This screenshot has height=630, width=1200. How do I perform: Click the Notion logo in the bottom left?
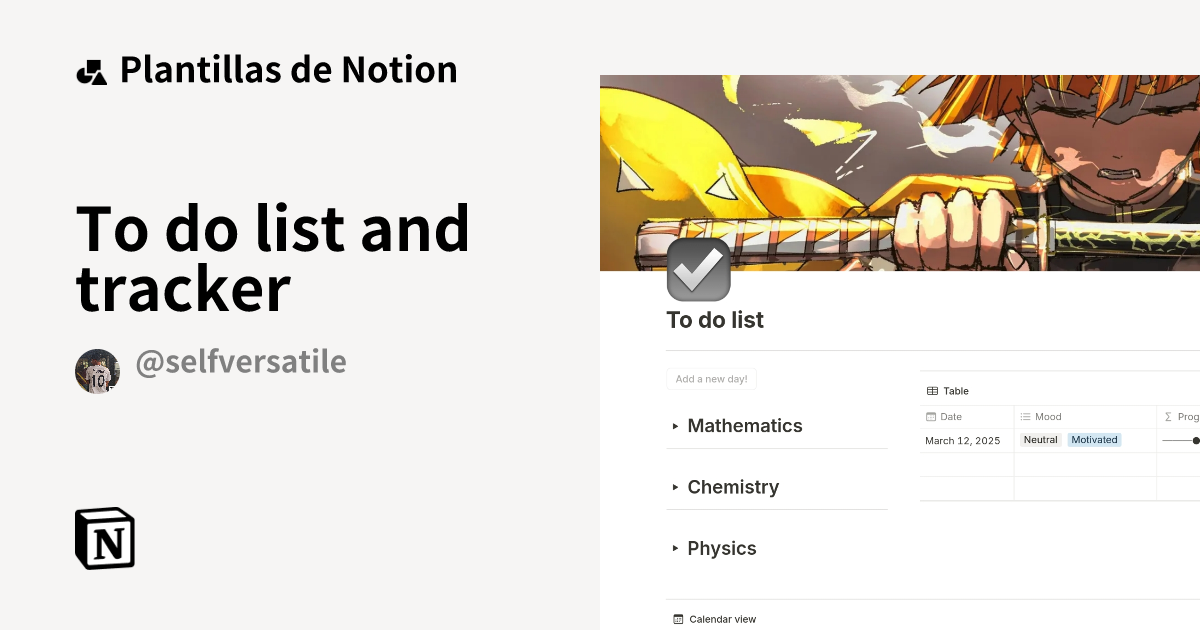[104, 538]
